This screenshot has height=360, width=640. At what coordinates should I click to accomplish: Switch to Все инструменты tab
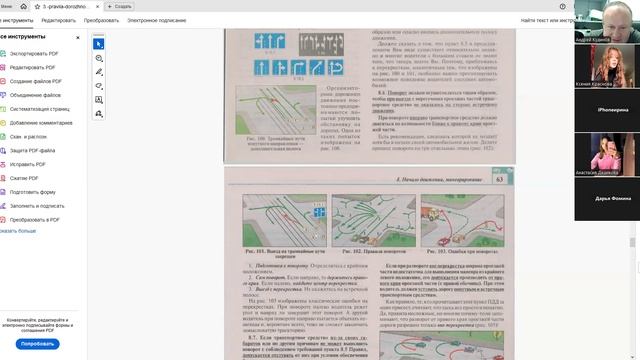tap(16, 20)
